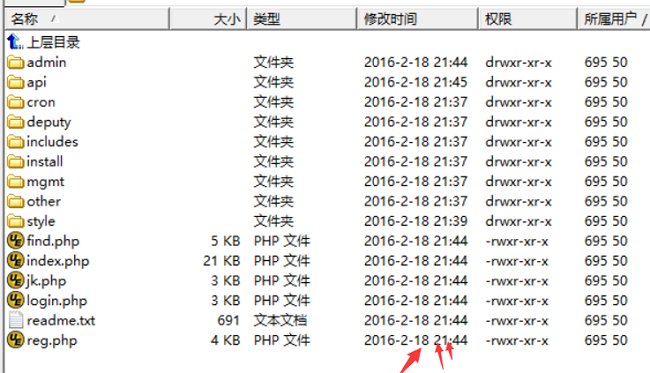
Task: Select the cron folder name
Action: pos(41,102)
